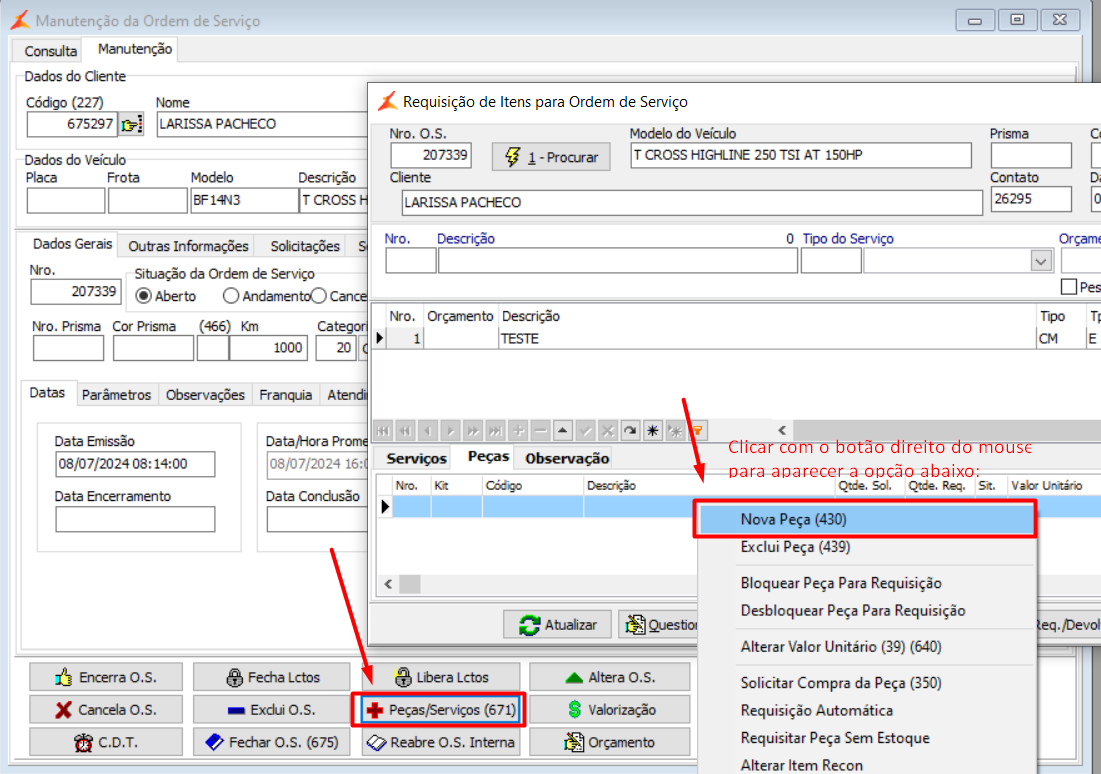
Task: Click the Nro. O.S. field showing 207339
Action: 430,155
